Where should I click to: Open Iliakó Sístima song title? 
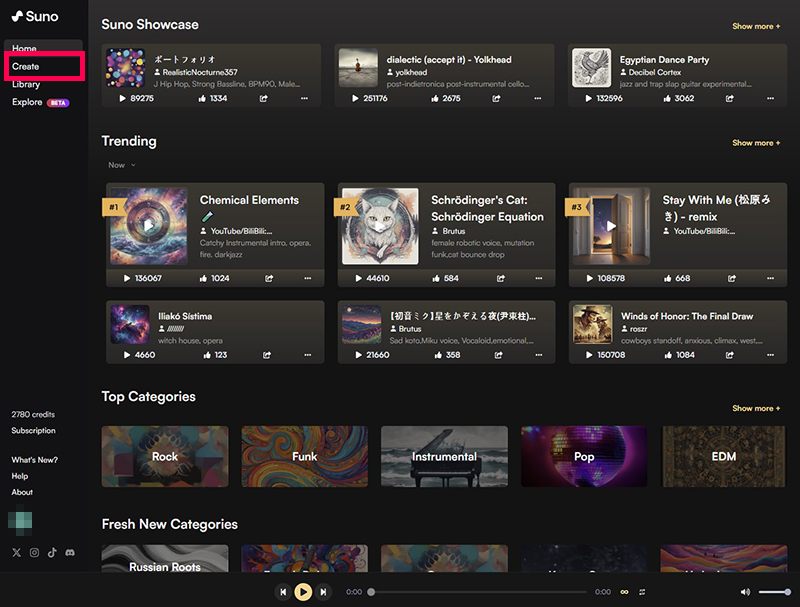click(x=185, y=317)
